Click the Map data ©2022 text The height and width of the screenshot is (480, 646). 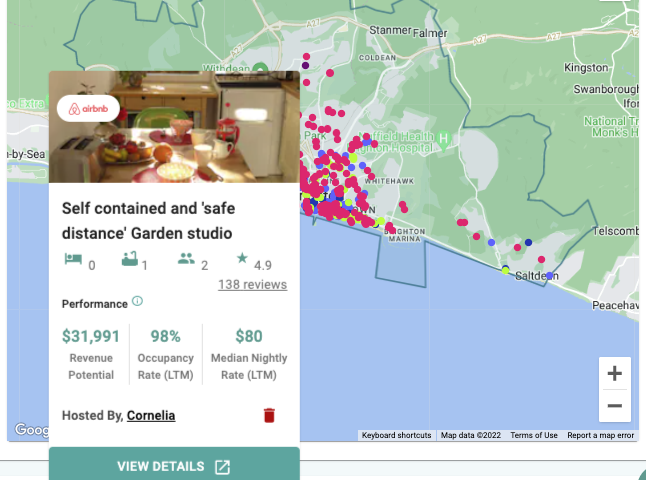[x=470, y=435]
